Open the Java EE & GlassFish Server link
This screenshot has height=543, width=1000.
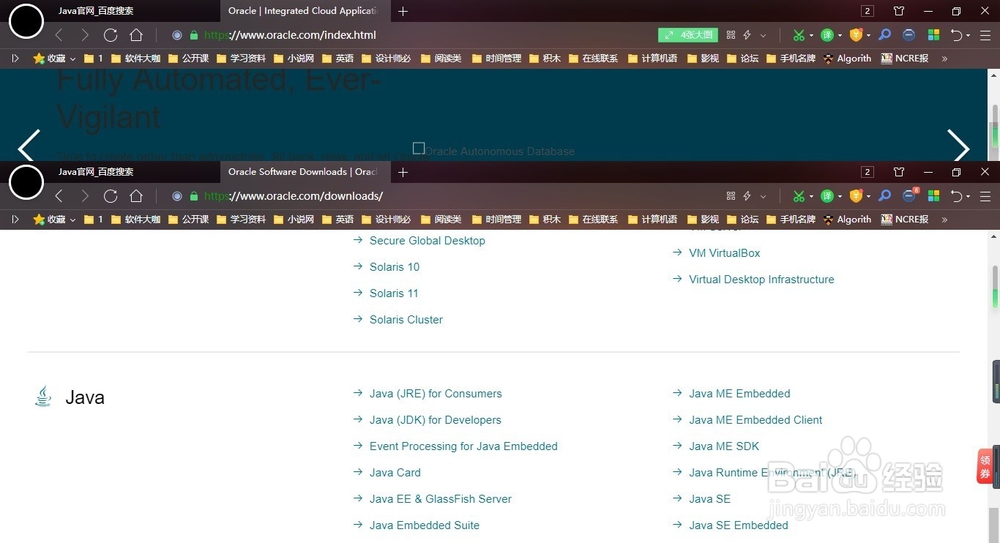pos(440,499)
